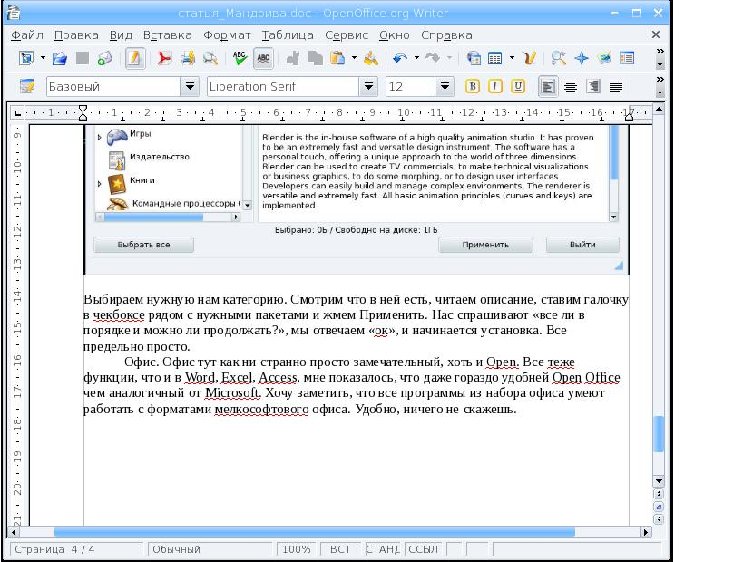This screenshot has height=562, width=750.
Task: Click the vertical scrollbar thumb
Action: 659,433
